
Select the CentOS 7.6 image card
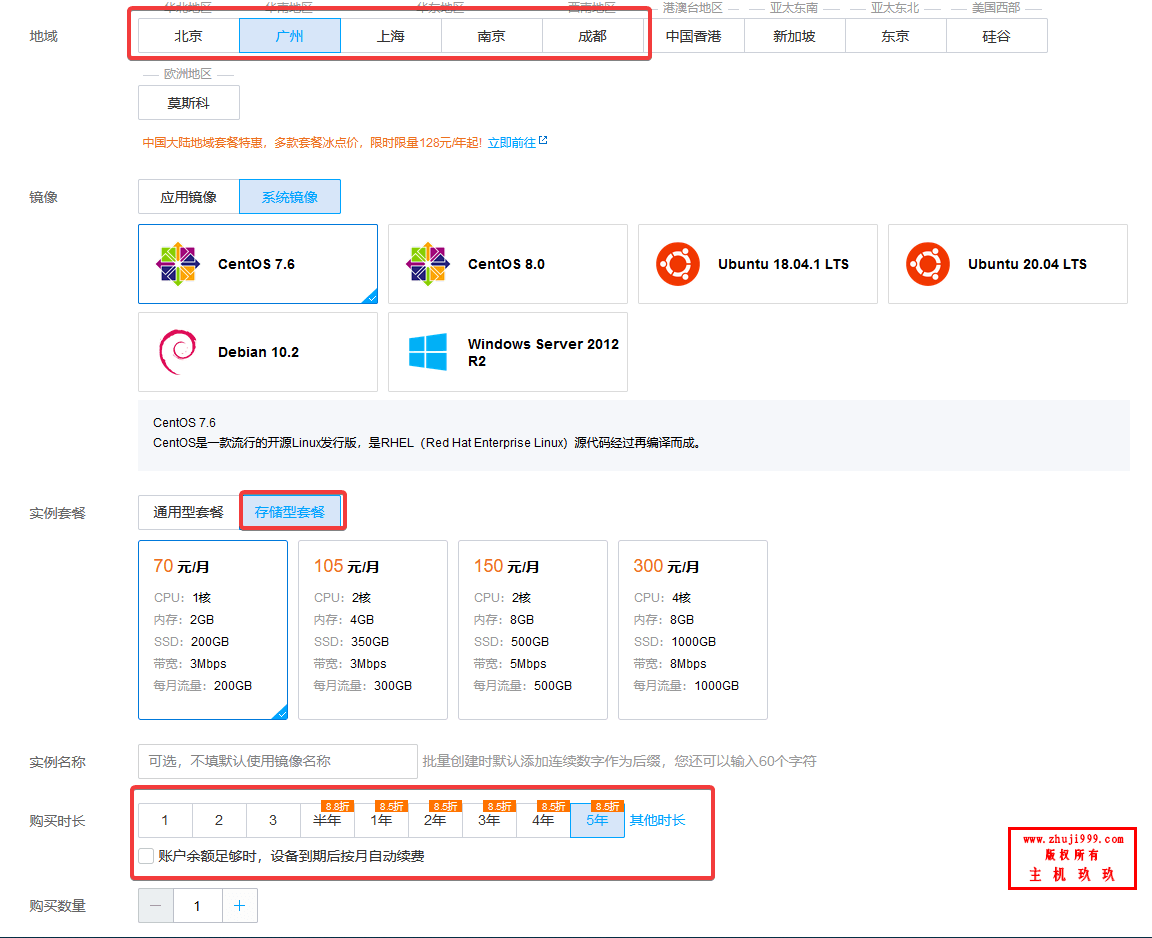[258, 264]
